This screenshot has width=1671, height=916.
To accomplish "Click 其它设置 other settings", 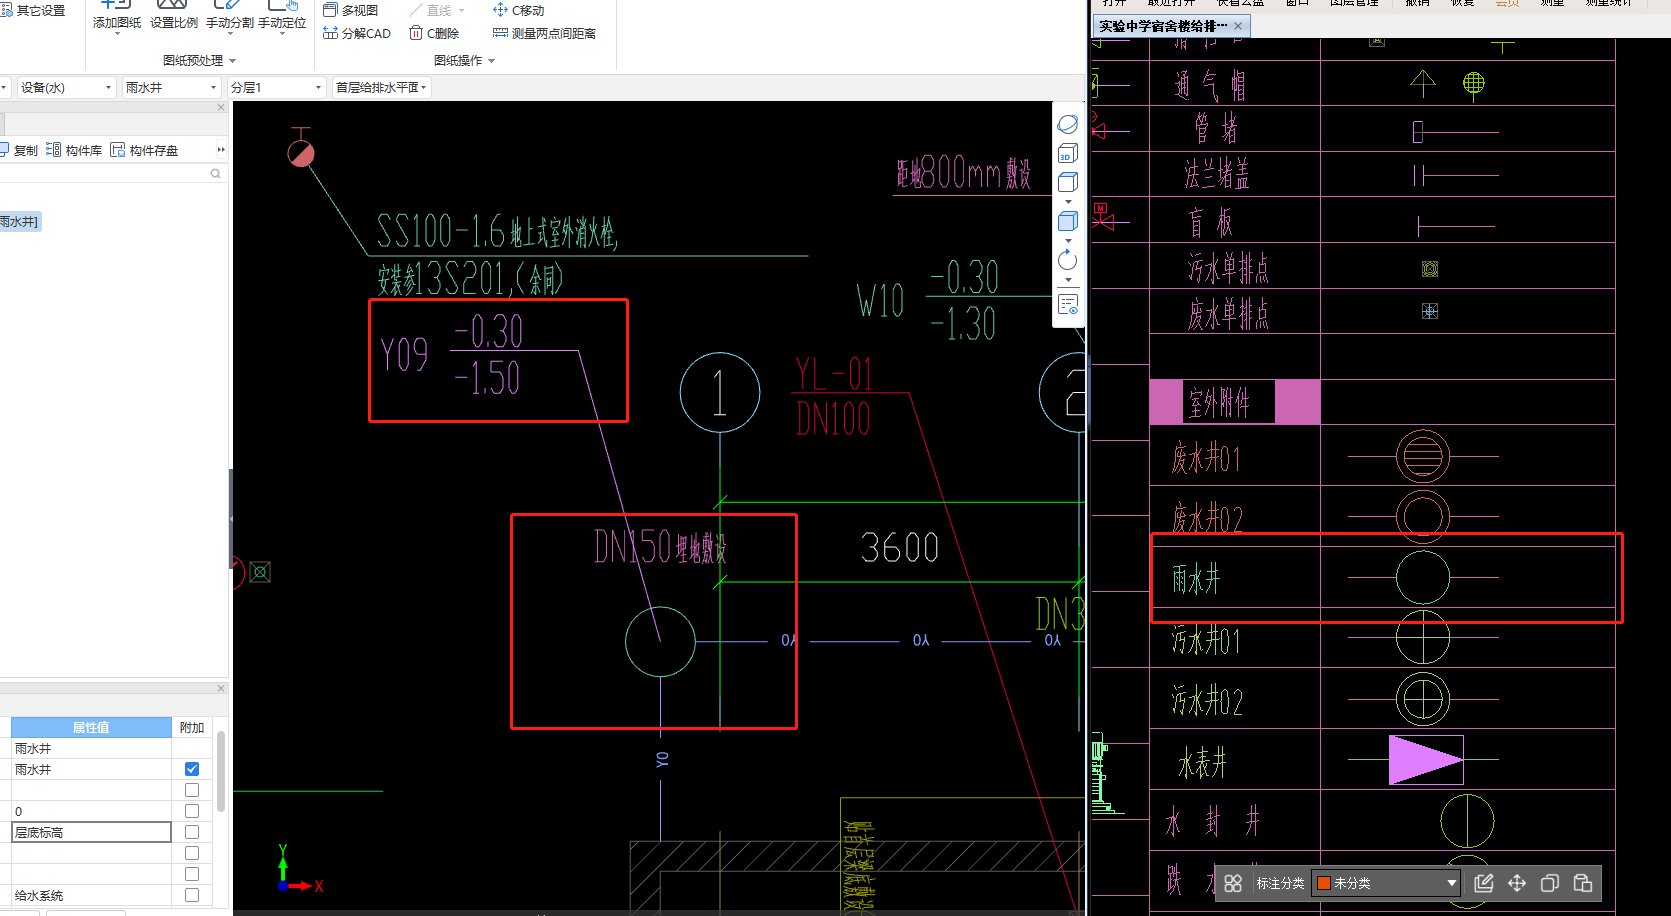I will click(33, 10).
